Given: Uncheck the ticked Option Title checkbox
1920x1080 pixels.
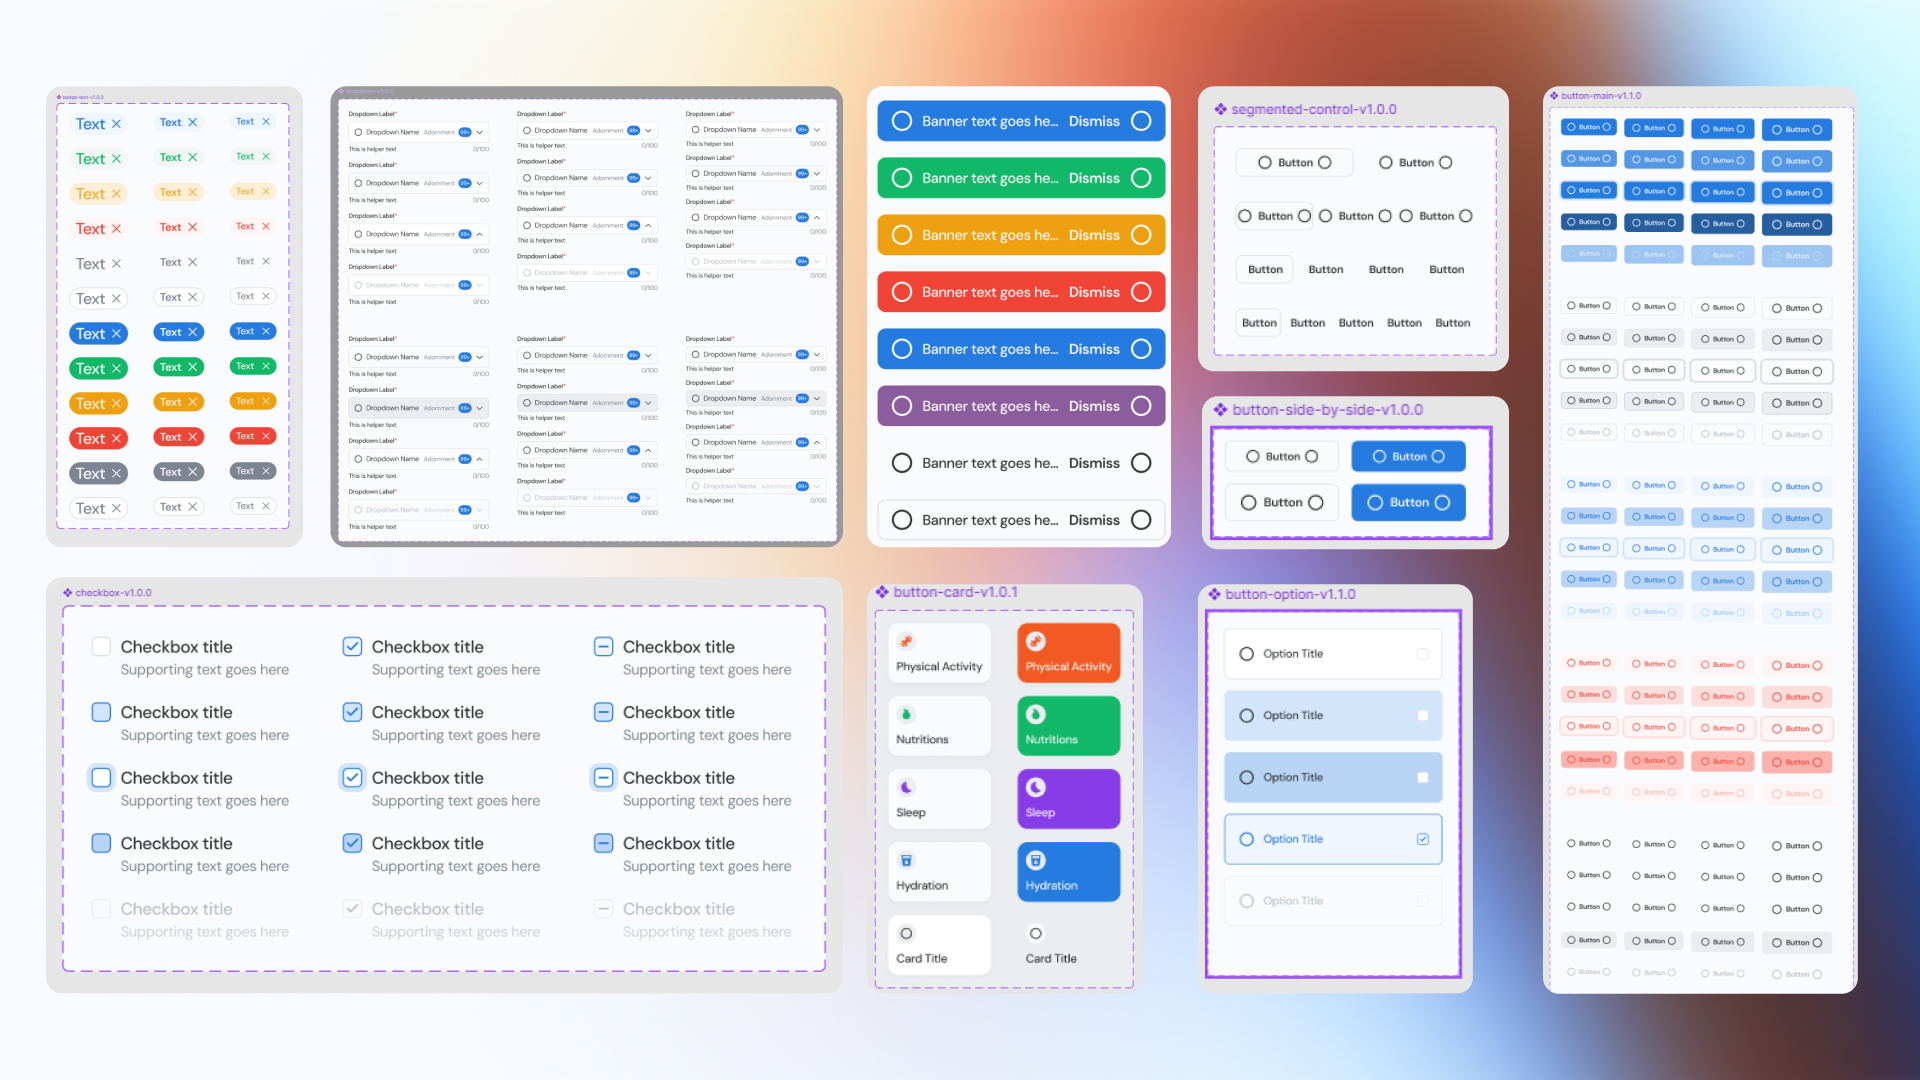Looking at the screenshot, I should [1422, 839].
